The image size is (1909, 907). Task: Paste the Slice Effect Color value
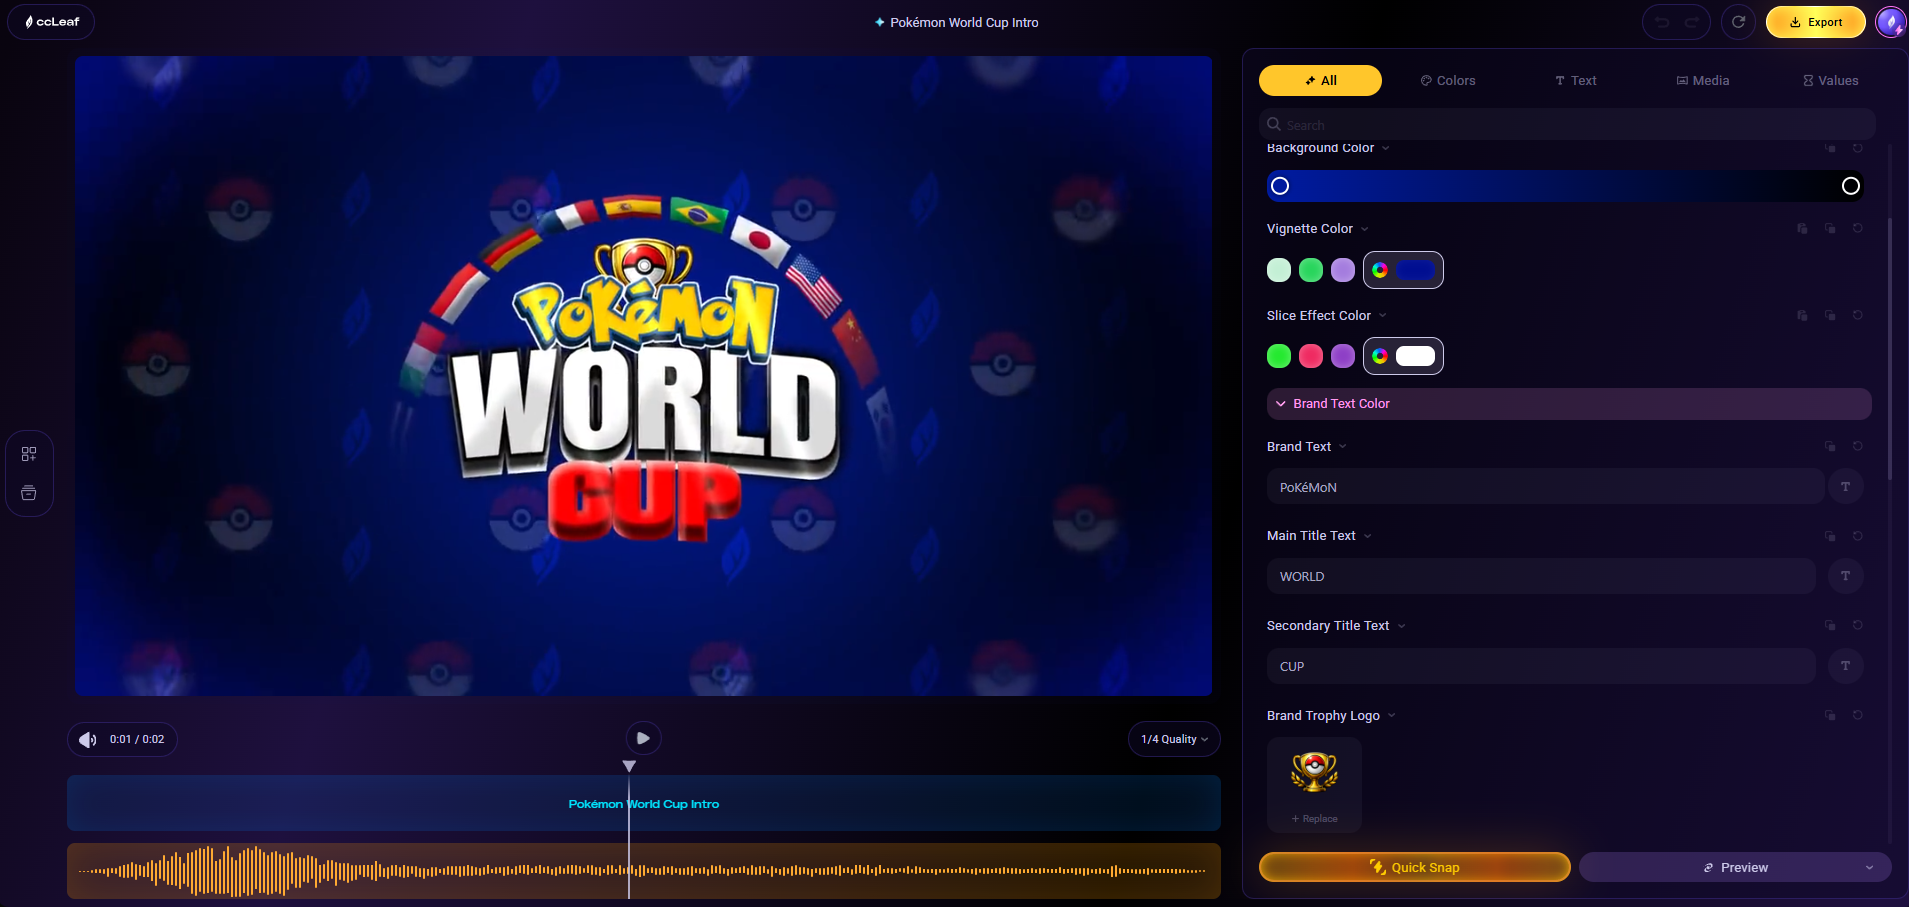point(1802,316)
